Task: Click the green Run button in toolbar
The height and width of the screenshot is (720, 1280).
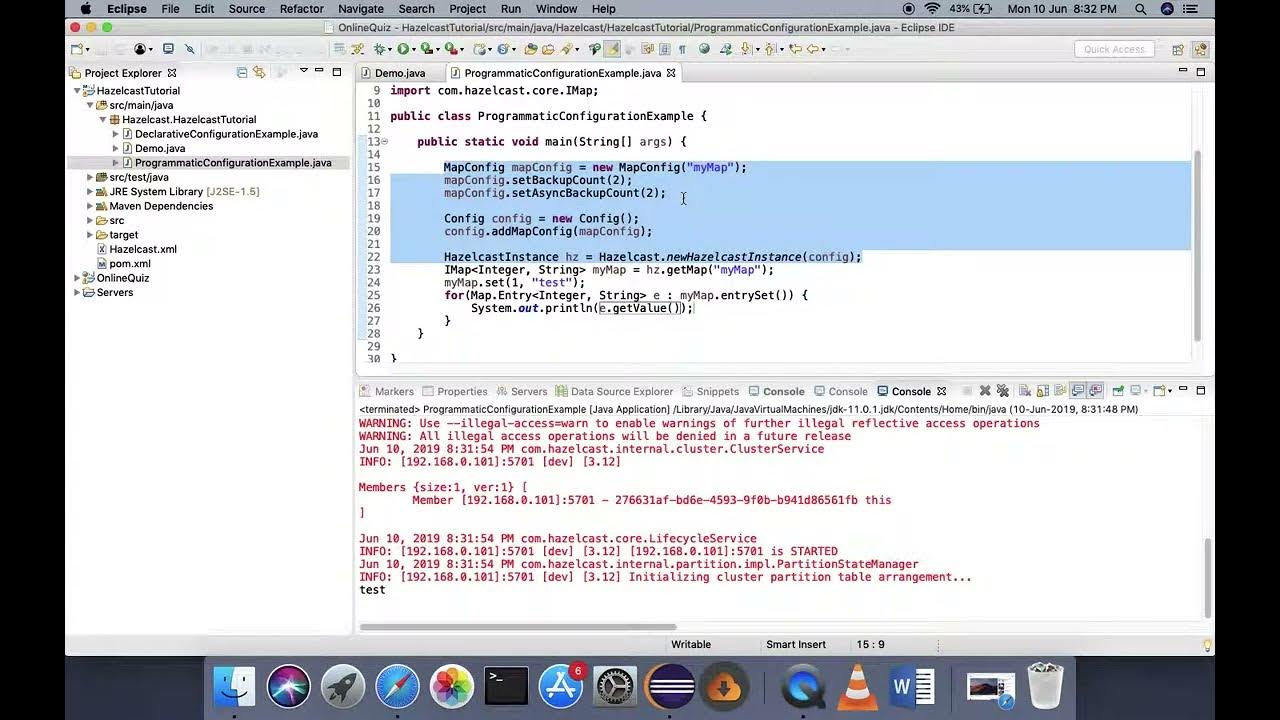Action: point(402,49)
